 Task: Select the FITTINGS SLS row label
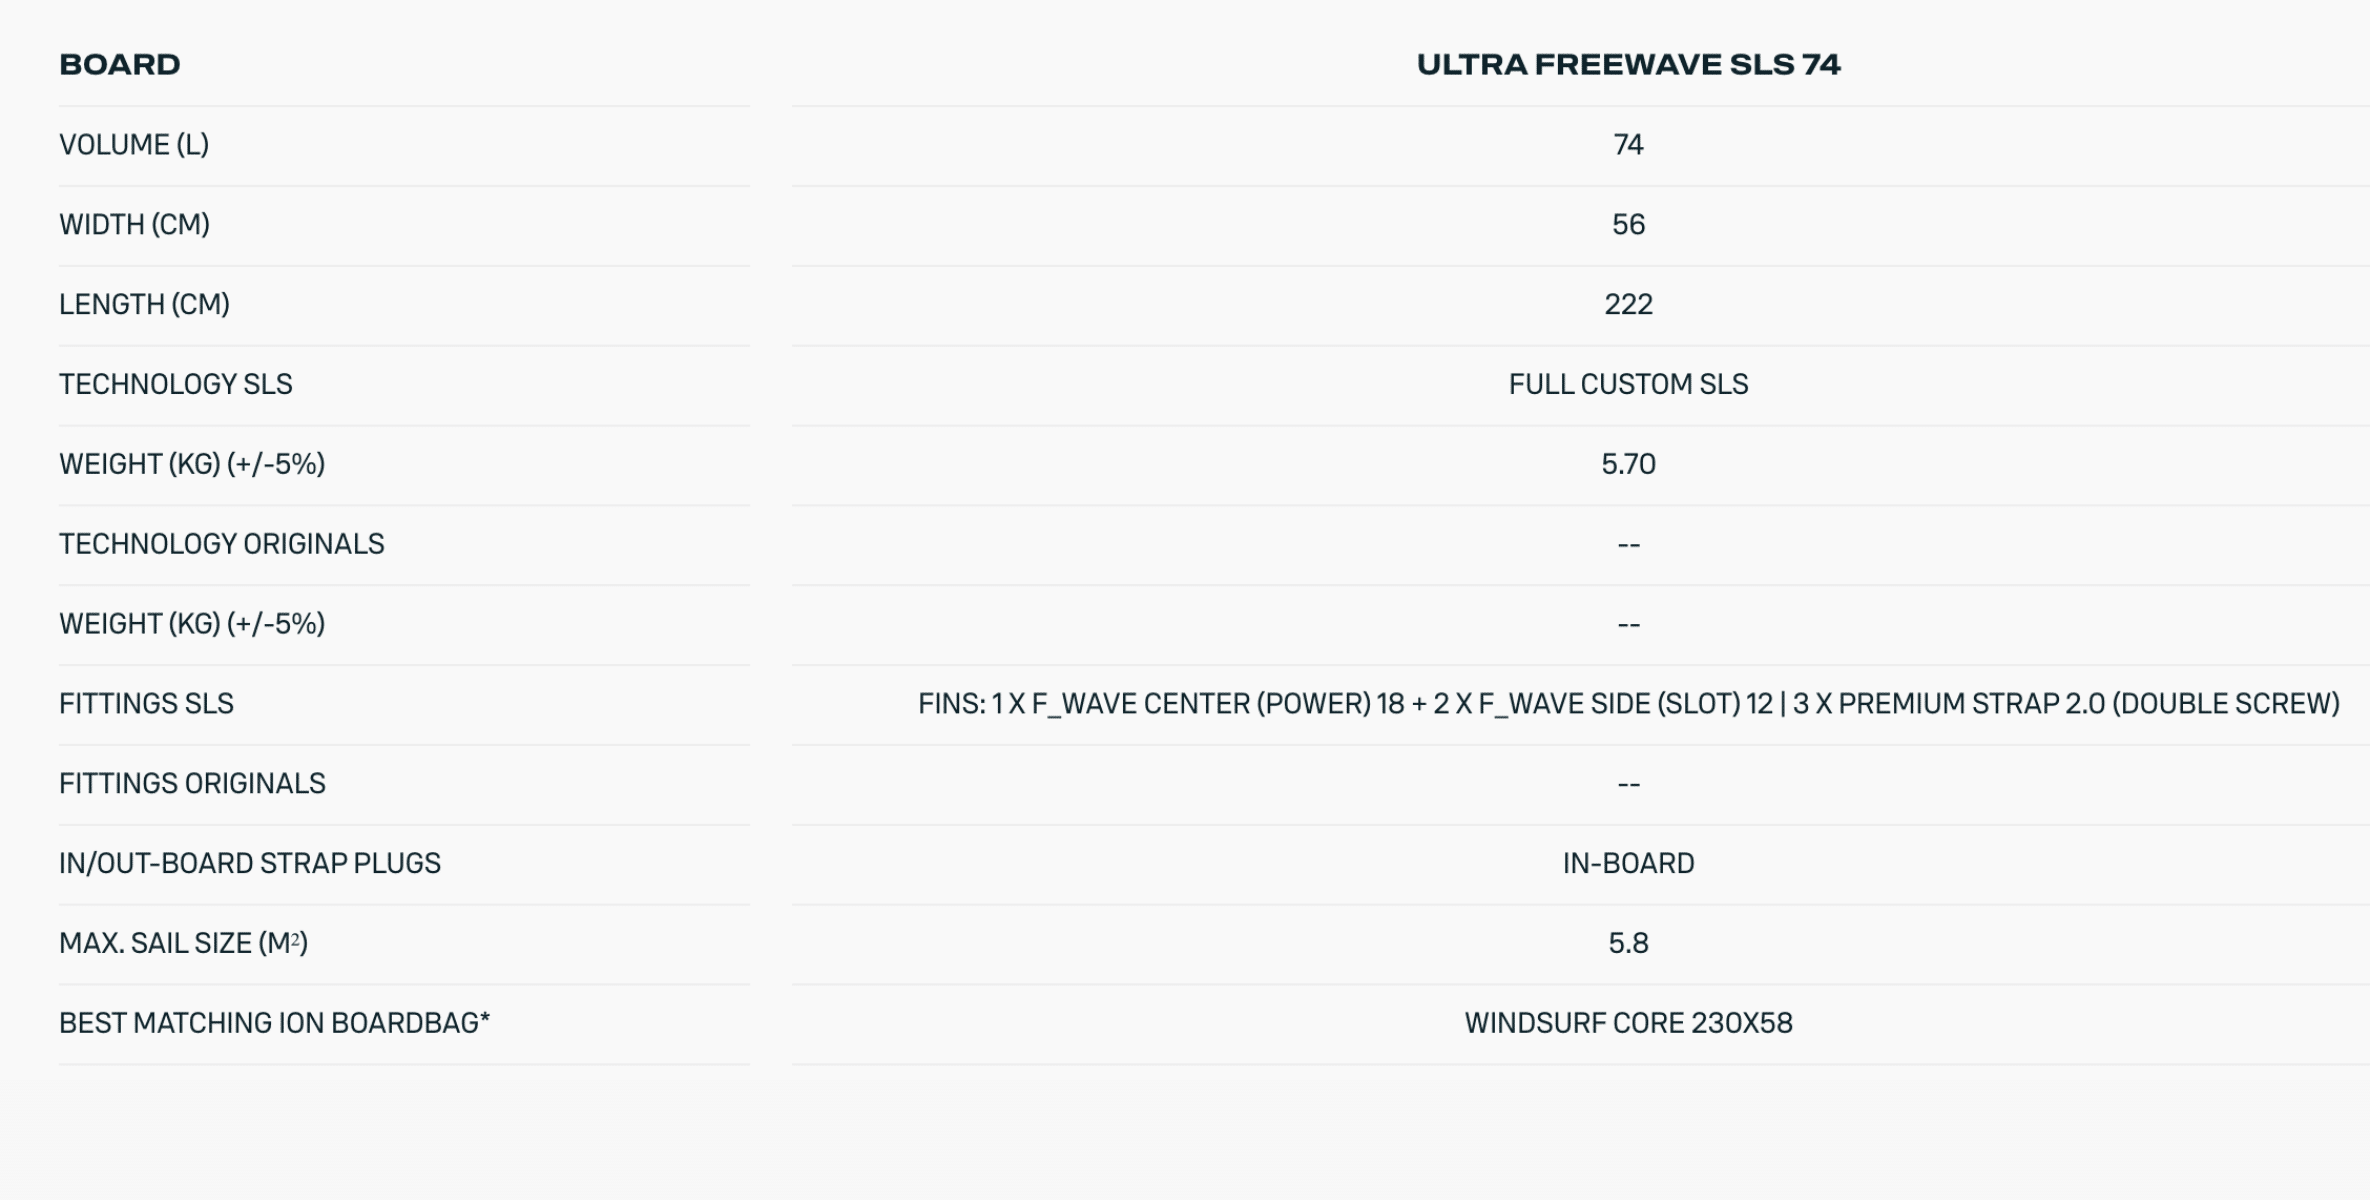pos(146,705)
